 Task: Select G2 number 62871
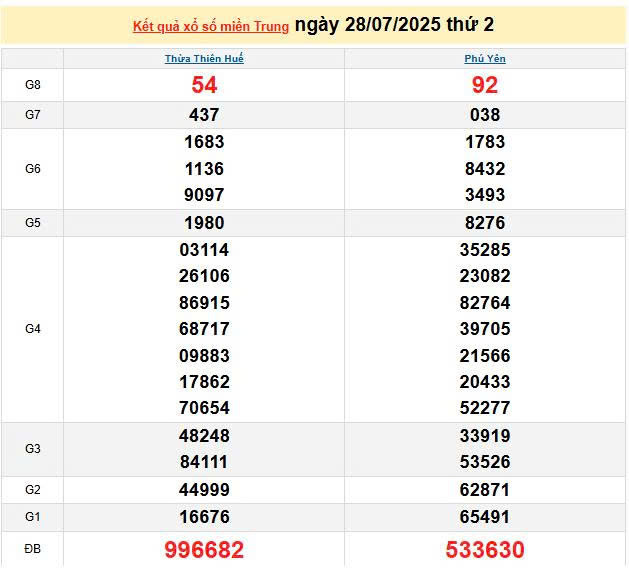485,490
